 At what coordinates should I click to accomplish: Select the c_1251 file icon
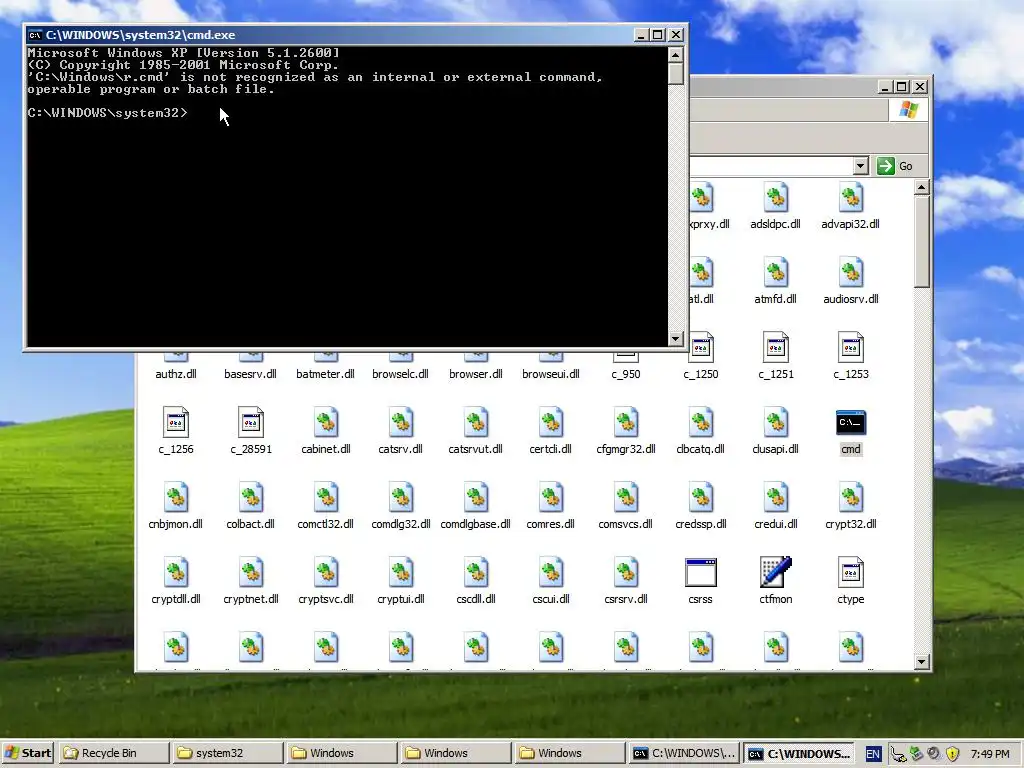pyautogui.click(x=775, y=347)
